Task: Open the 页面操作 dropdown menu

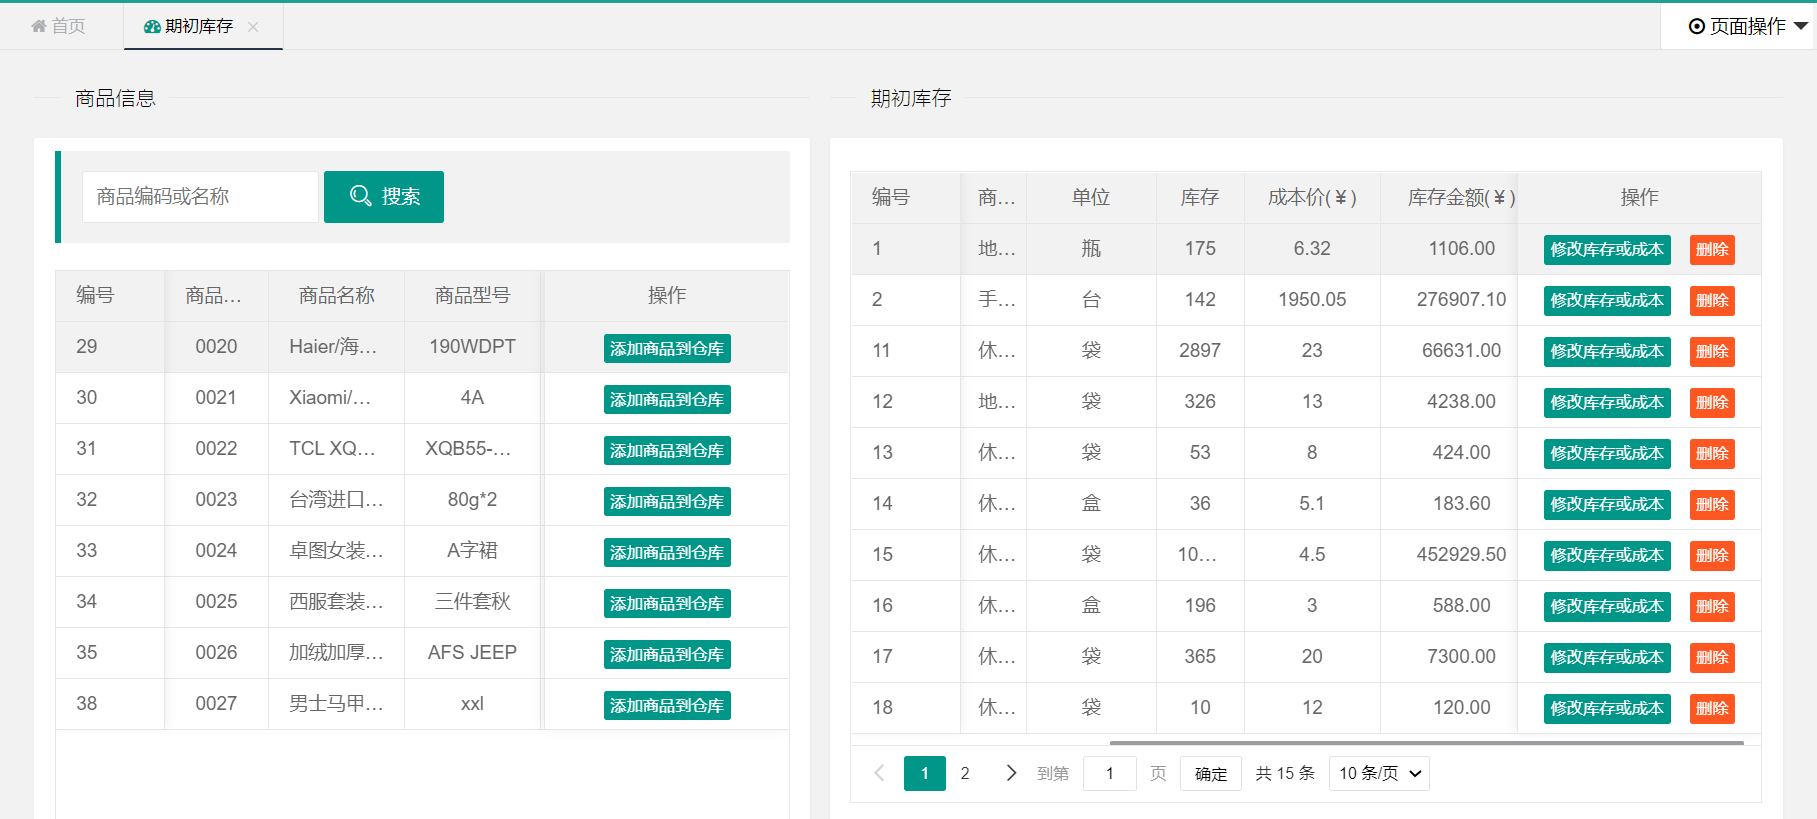Action: [1747, 26]
